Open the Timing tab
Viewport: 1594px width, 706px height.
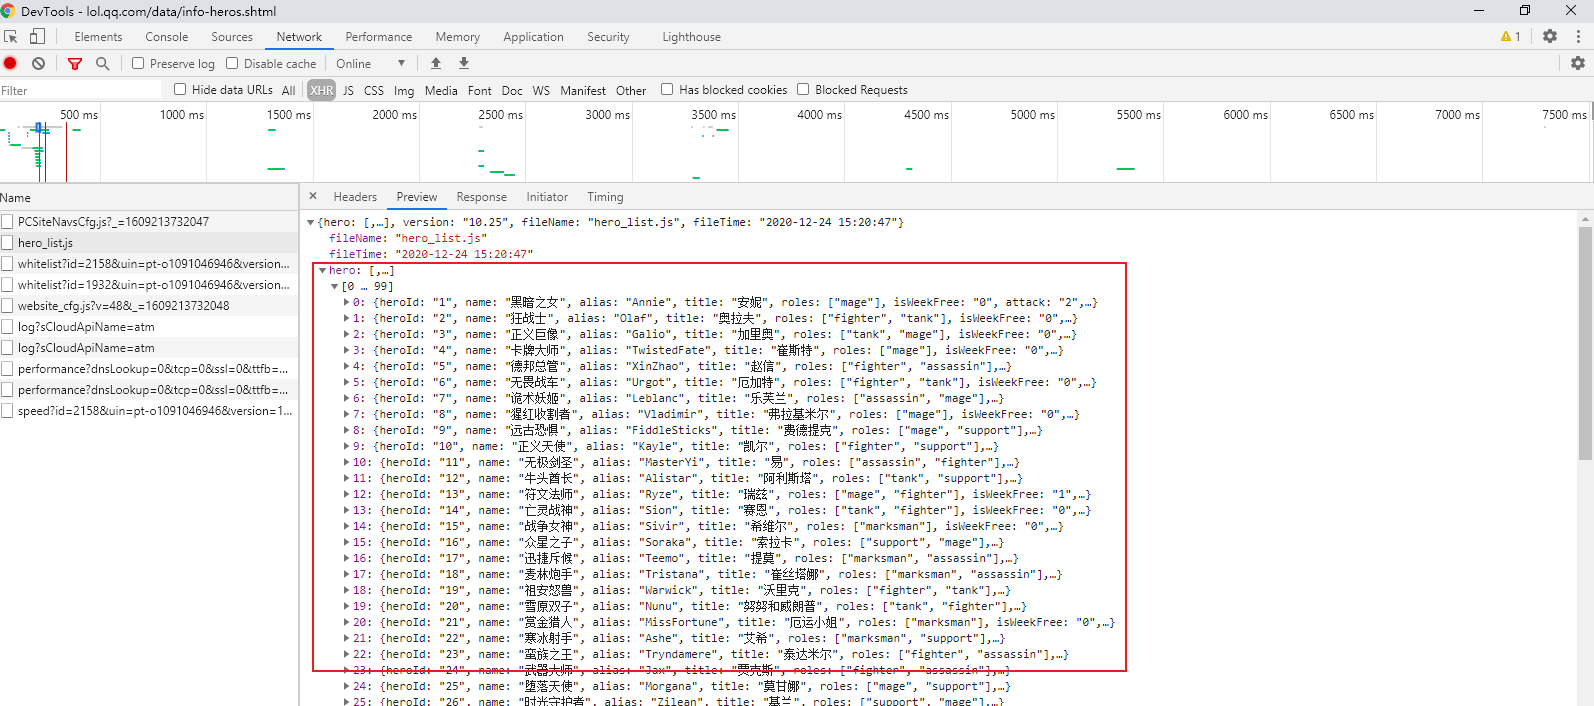pos(605,197)
